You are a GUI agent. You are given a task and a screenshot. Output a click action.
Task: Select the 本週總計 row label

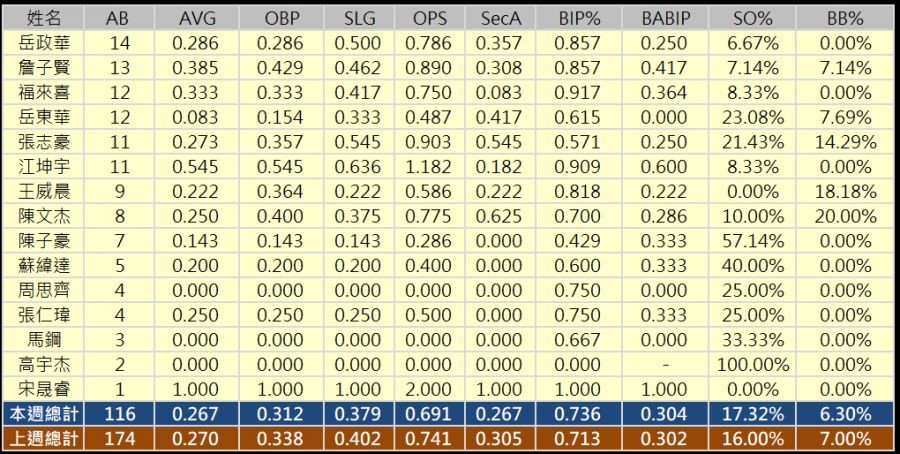(x=43, y=413)
